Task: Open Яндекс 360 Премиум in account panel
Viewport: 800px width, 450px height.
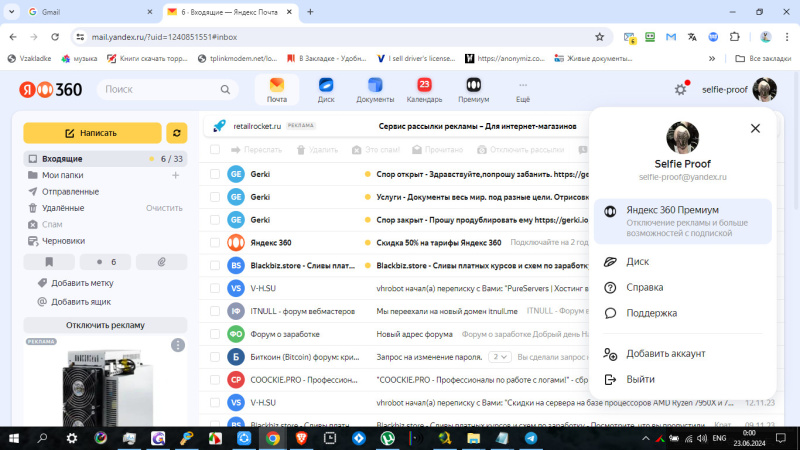Action: (x=683, y=221)
